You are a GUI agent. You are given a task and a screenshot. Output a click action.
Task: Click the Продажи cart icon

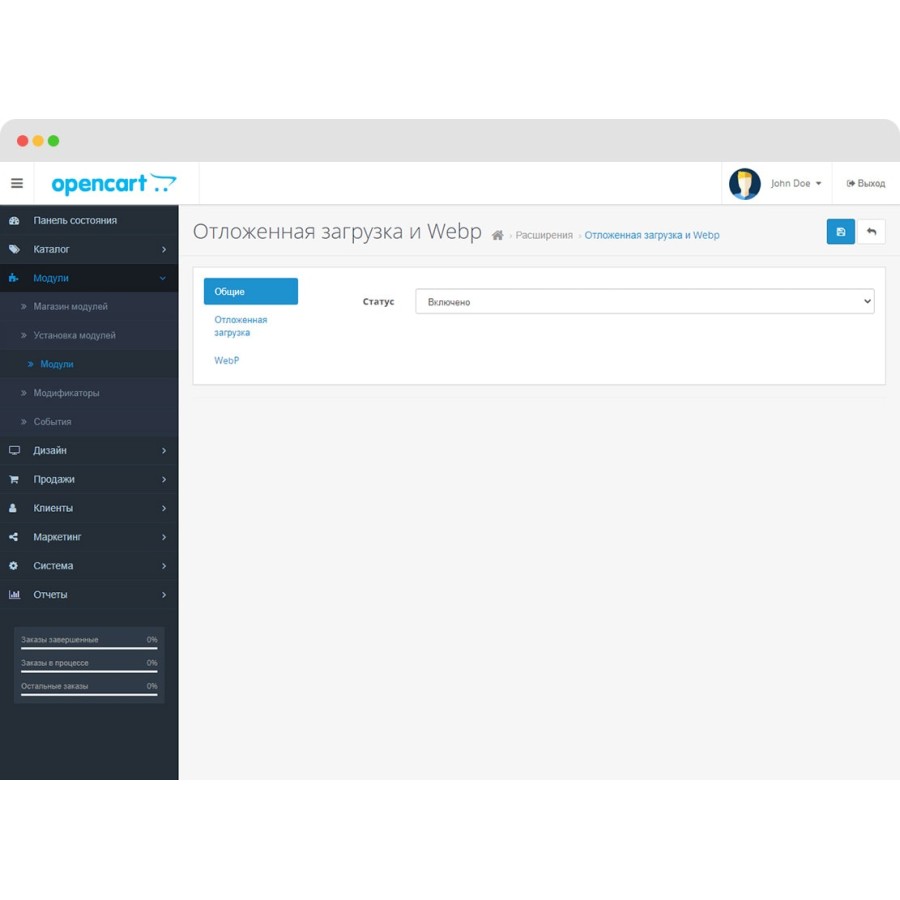(14, 479)
